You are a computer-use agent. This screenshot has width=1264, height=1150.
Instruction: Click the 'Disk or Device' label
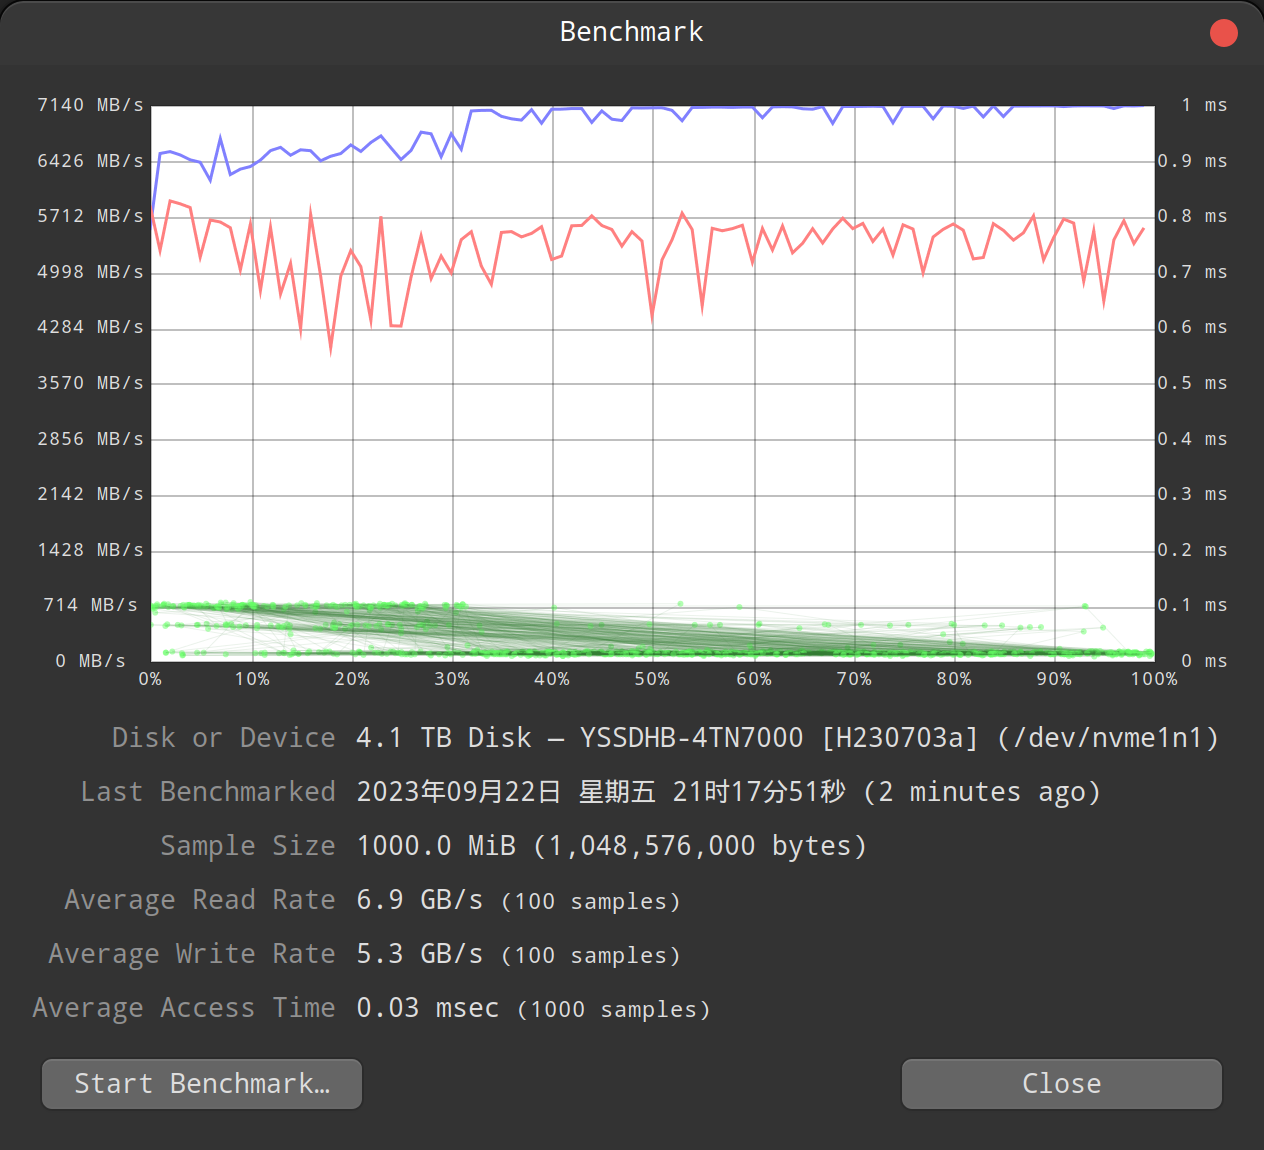(224, 738)
